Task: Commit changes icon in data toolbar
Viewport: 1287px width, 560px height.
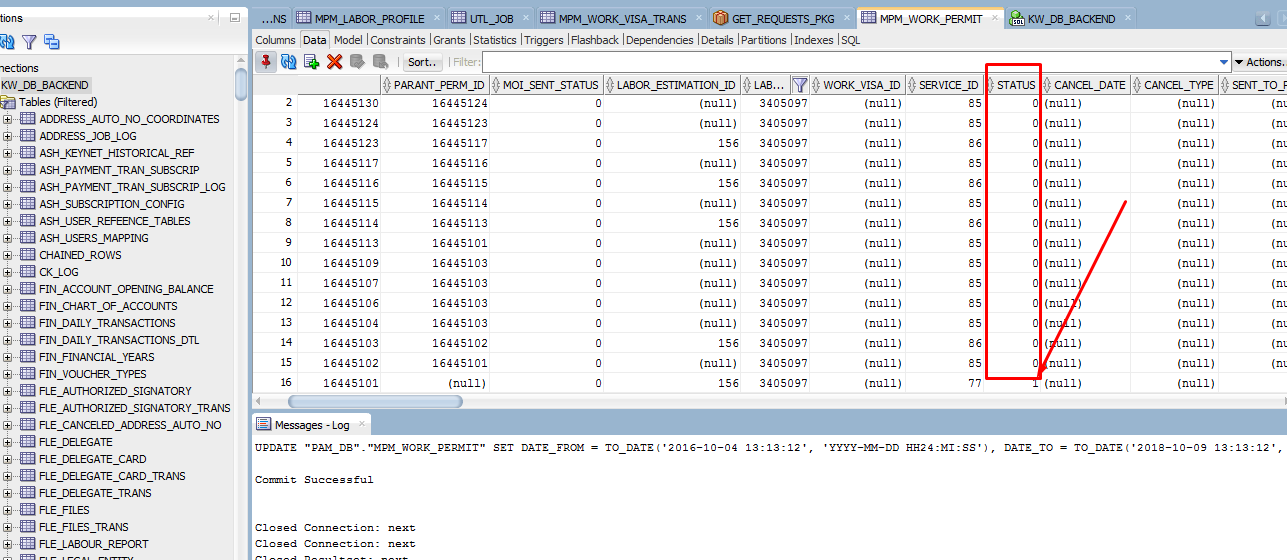Action: [x=358, y=62]
